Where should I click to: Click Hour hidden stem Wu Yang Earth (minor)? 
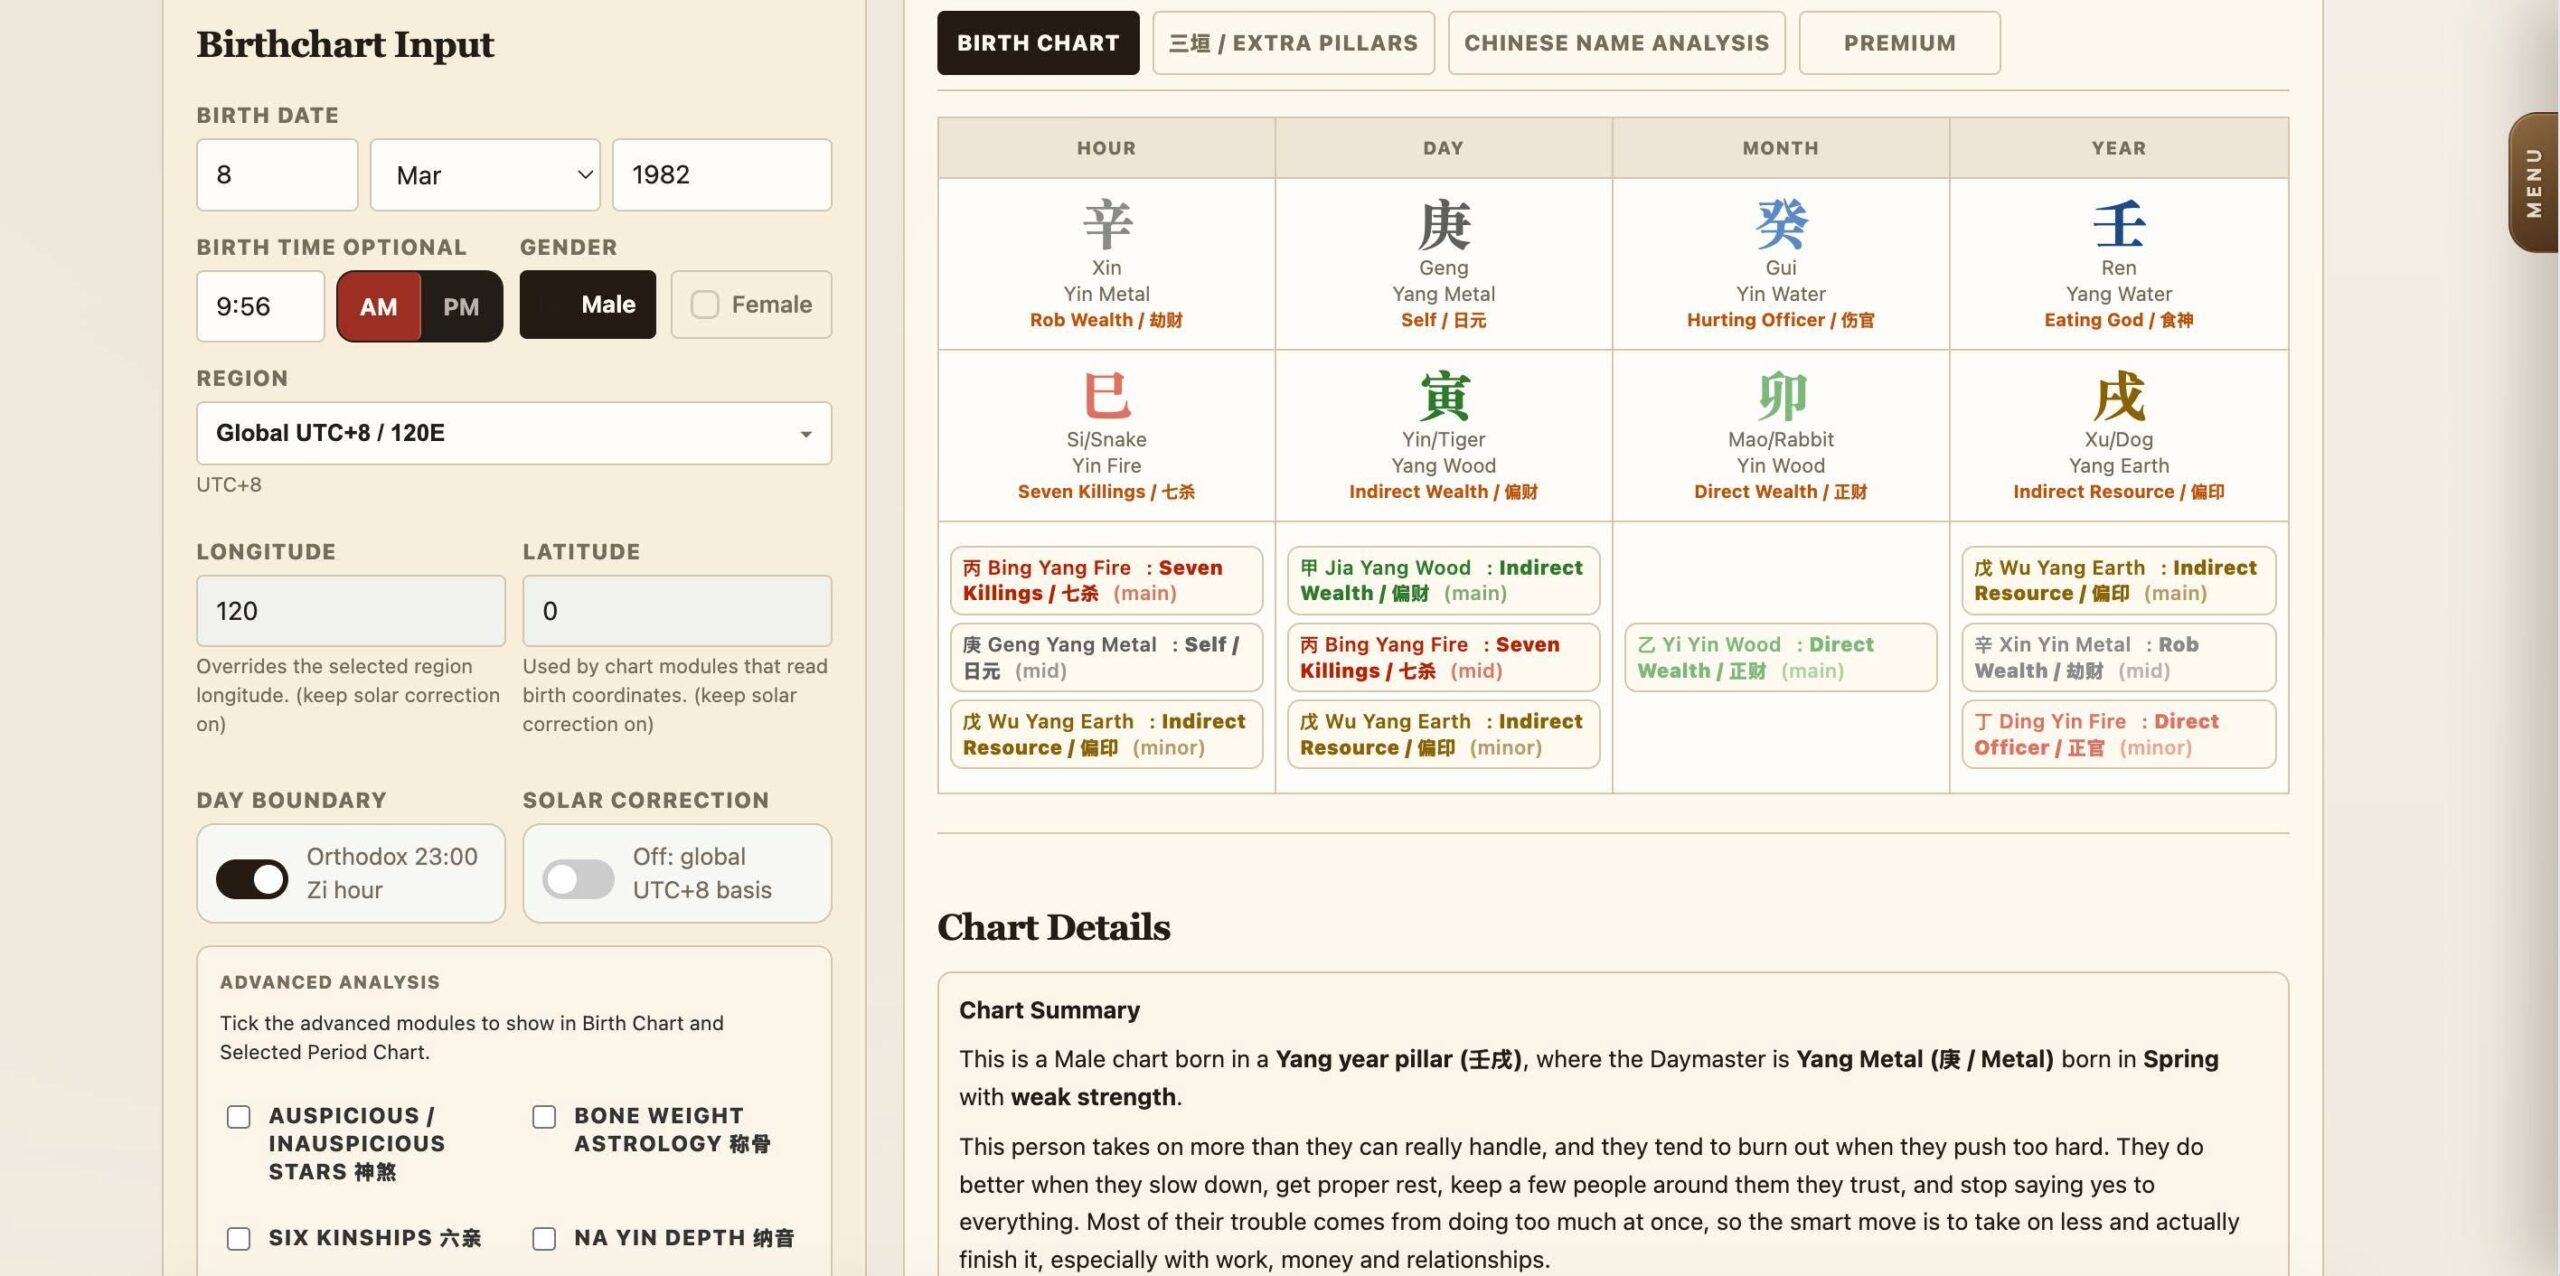1106,734
